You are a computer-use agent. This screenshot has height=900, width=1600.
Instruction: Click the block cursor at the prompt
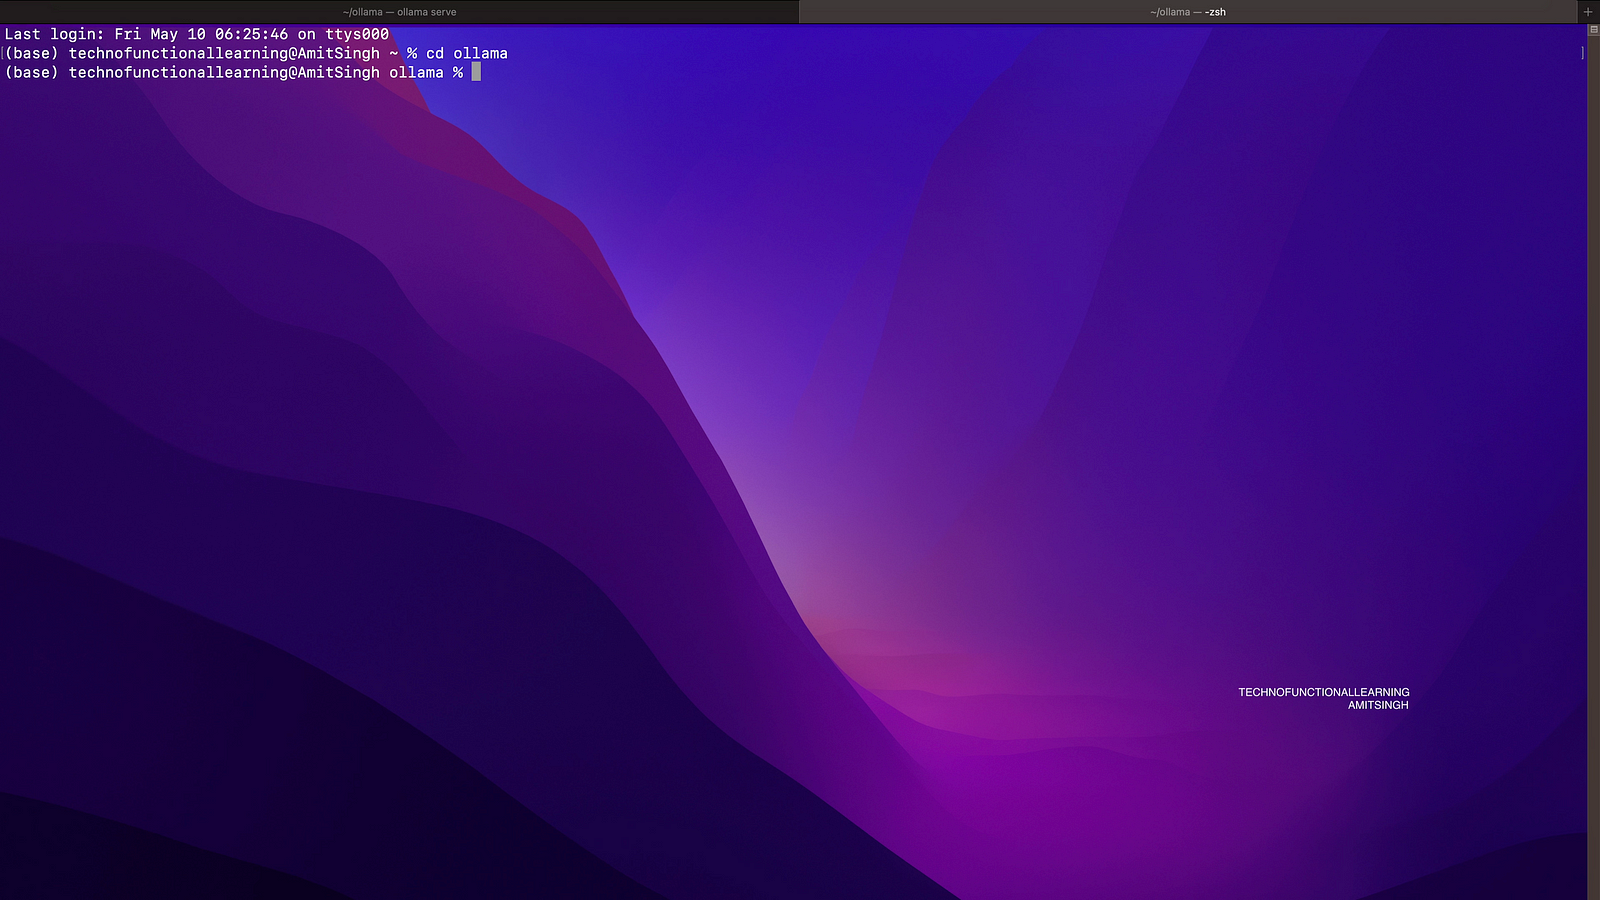[x=476, y=72]
